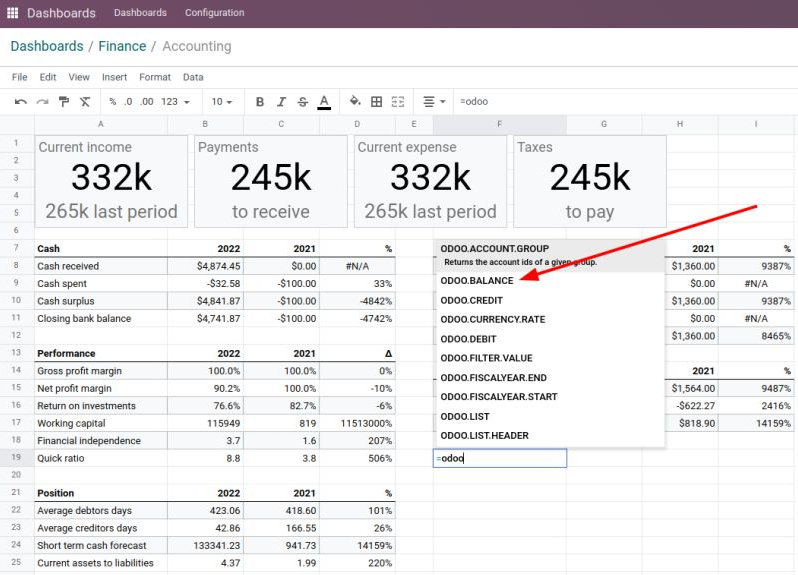The image size is (798, 575).
Task: Click the cell editor containing =odoo
Action: (x=500, y=458)
